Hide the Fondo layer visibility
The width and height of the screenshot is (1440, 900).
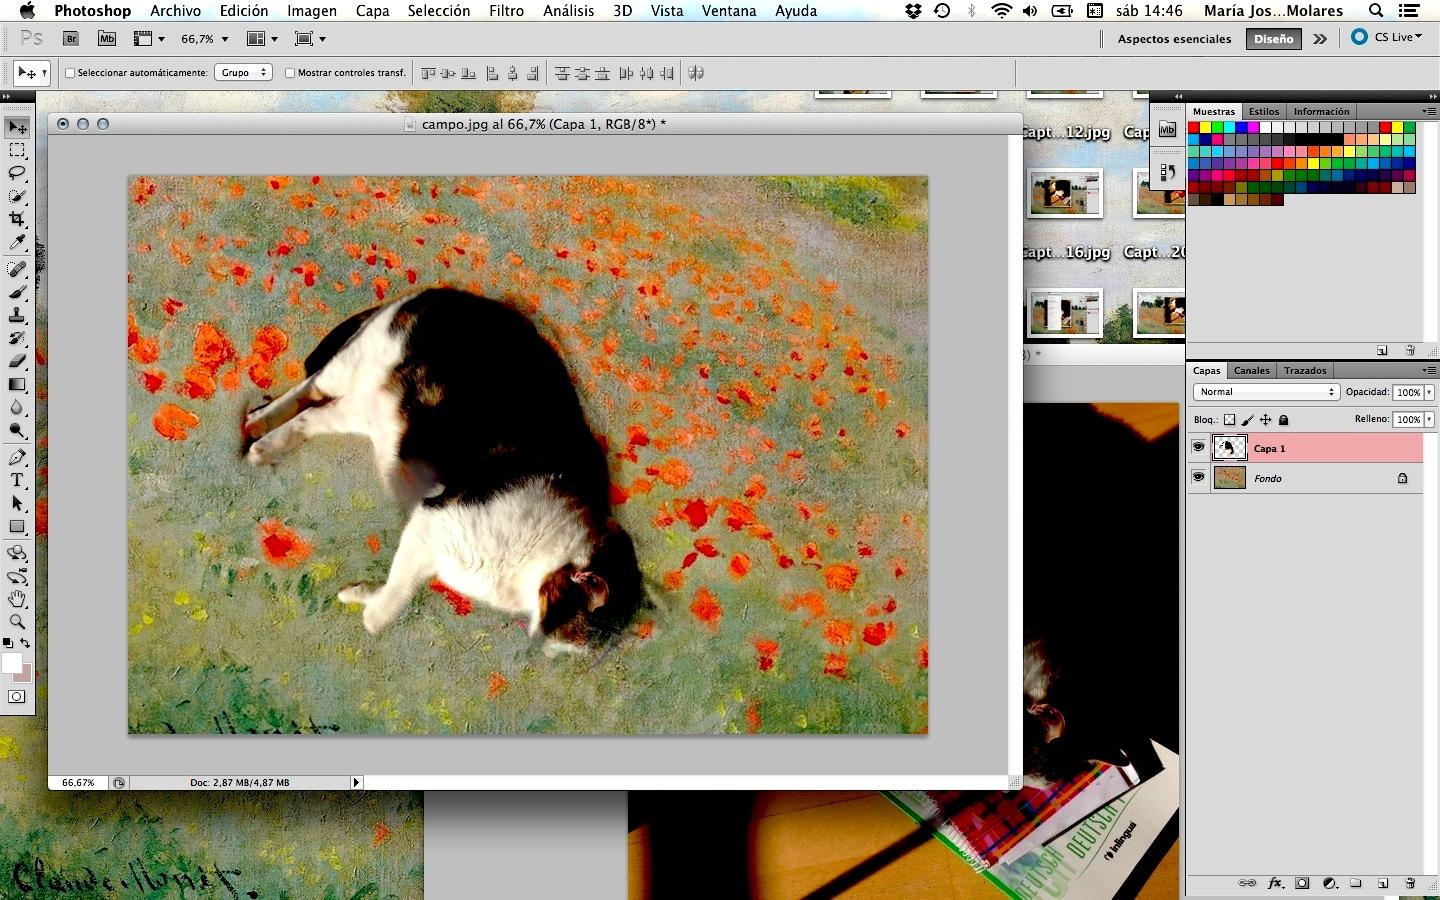click(1198, 478)
